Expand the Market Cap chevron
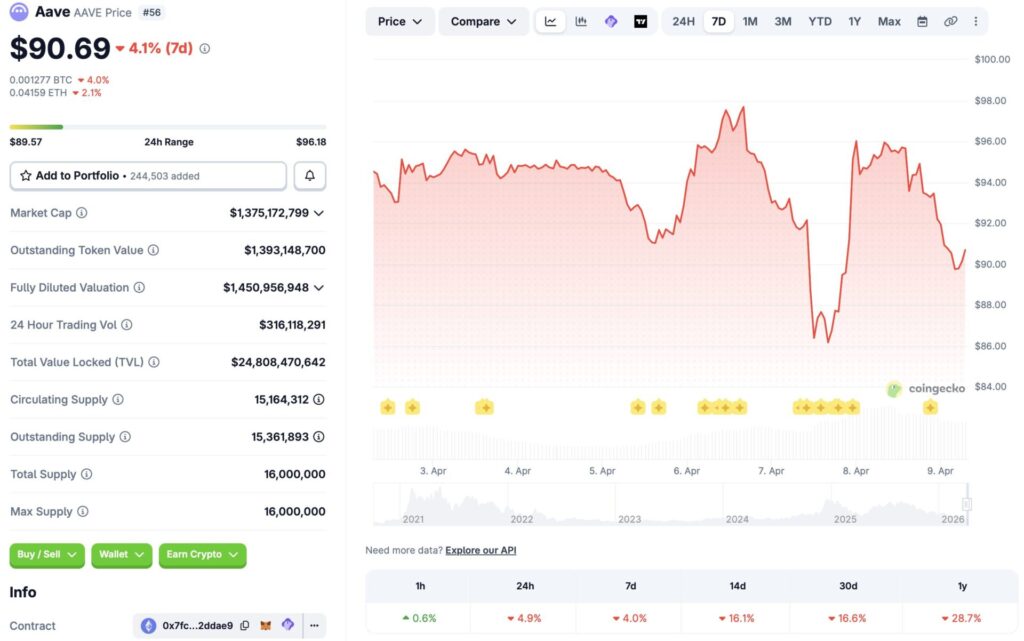 [x=320, y=212]
